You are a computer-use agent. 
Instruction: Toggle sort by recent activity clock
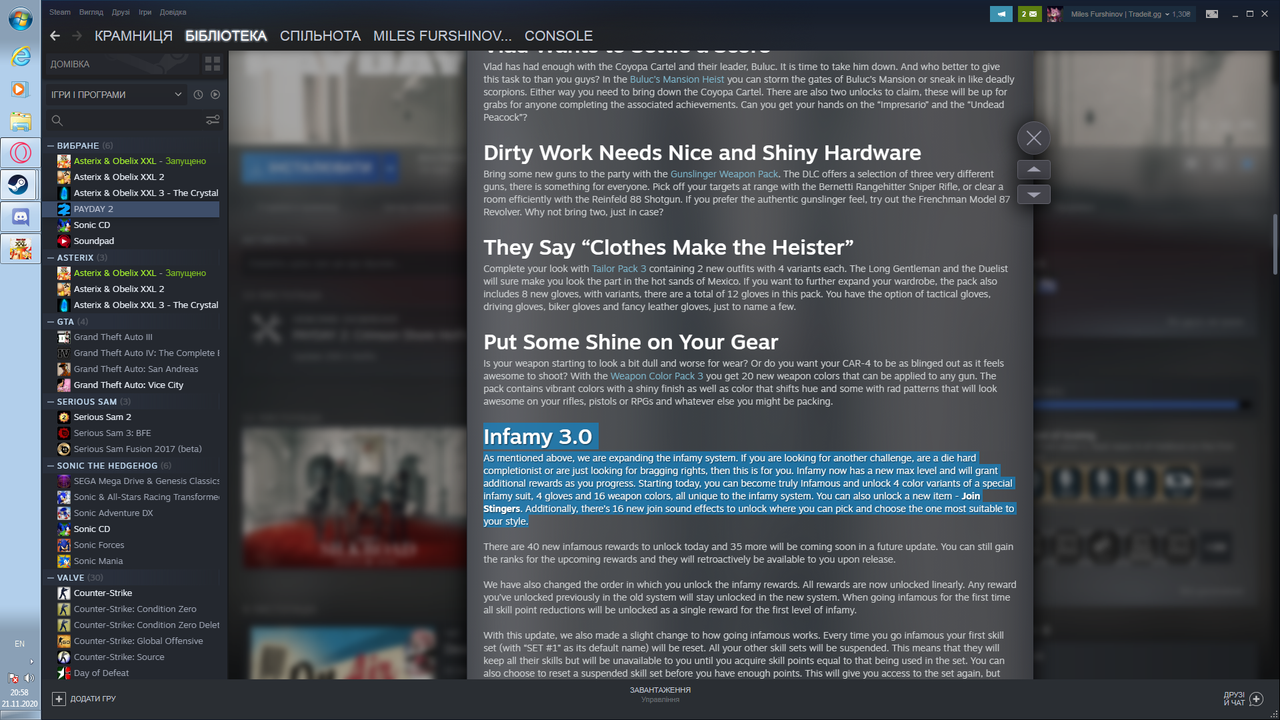coord(198,94)
